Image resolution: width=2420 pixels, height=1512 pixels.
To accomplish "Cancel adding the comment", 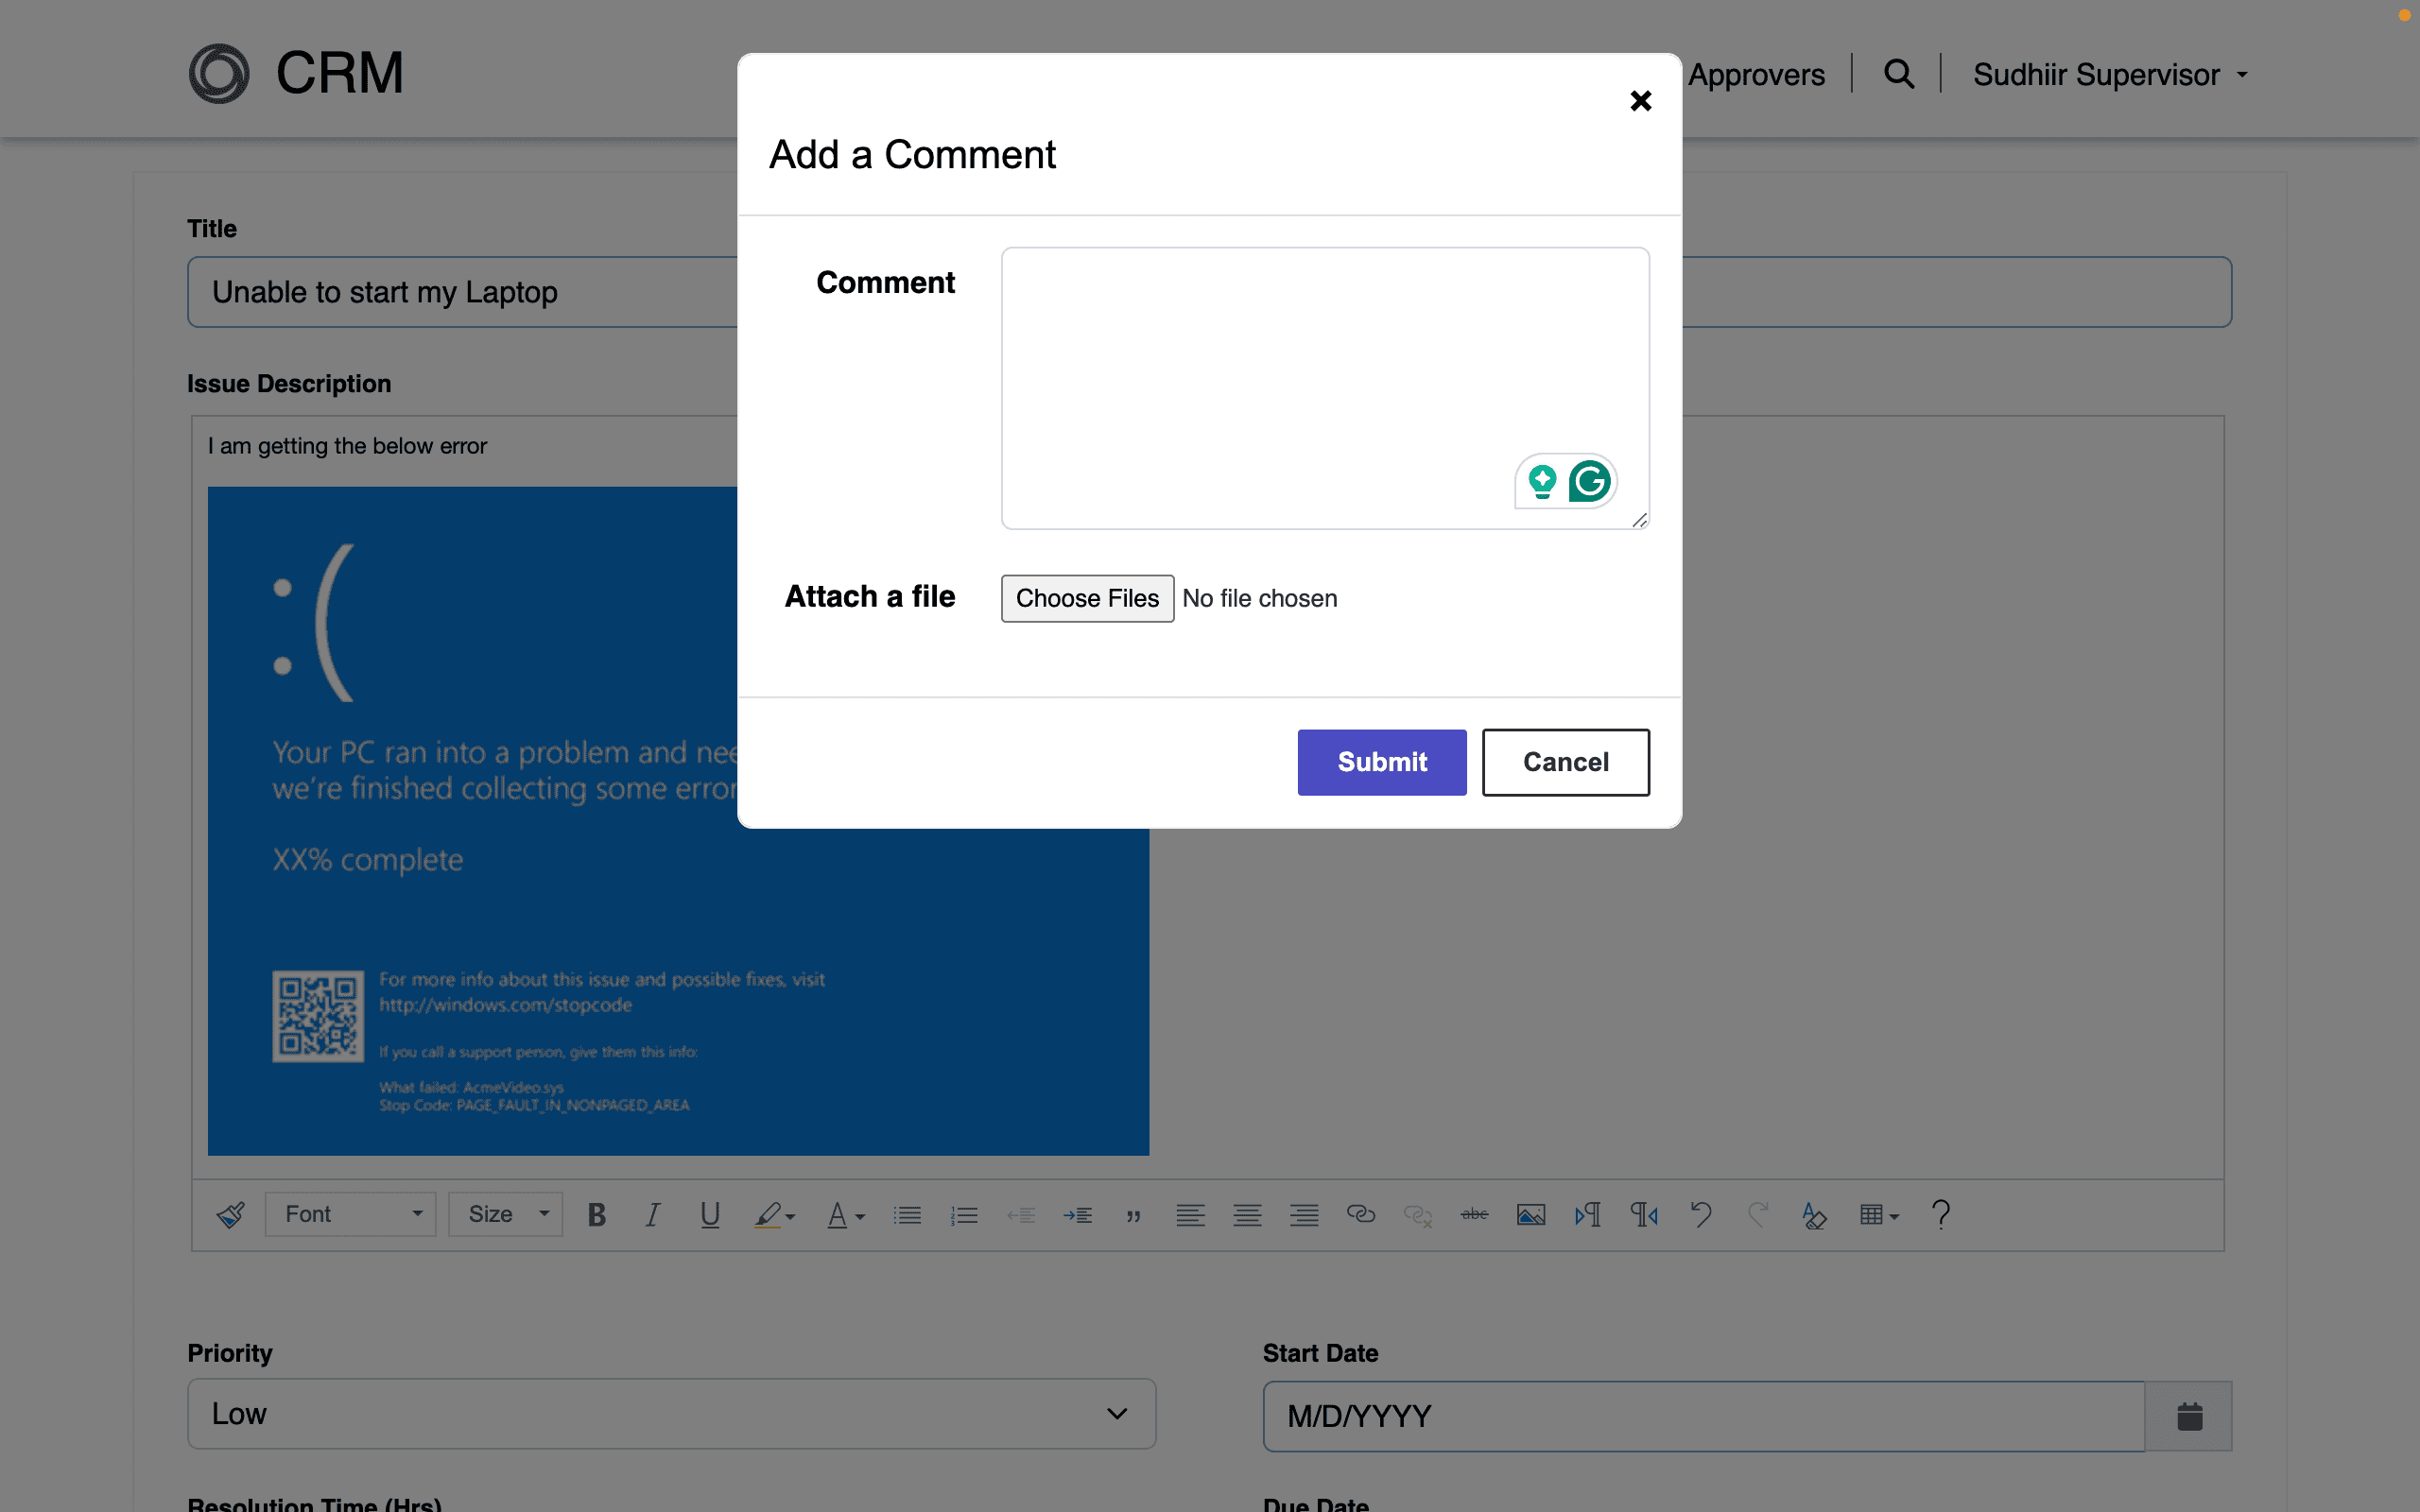I will tap(1565, 762).
